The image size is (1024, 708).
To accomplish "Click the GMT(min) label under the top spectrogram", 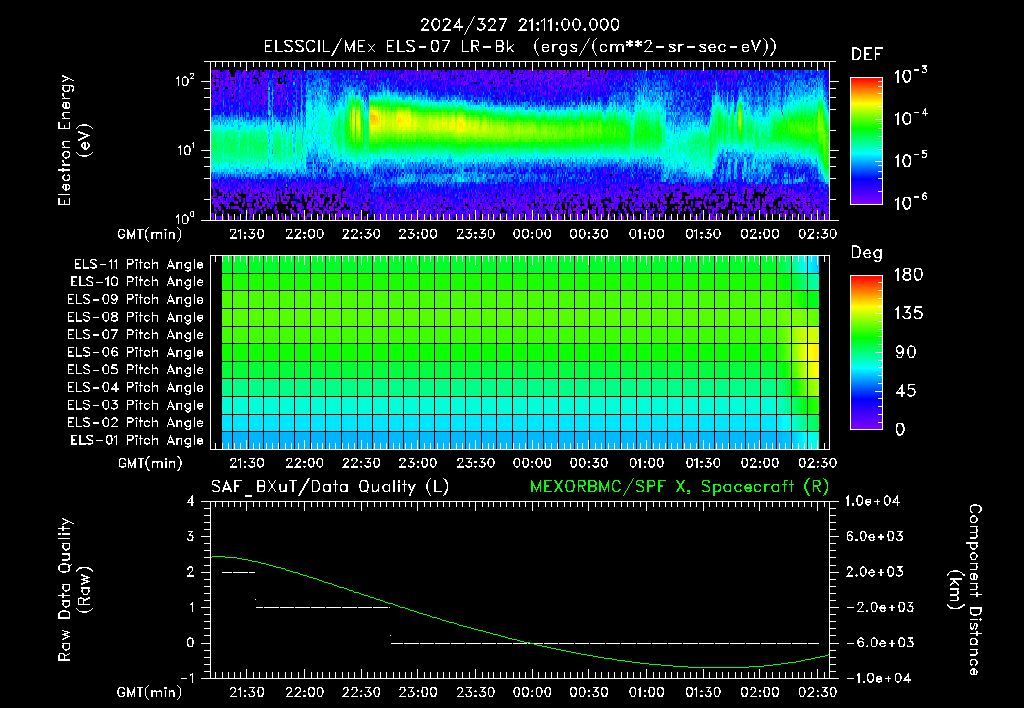I will 150,234.
